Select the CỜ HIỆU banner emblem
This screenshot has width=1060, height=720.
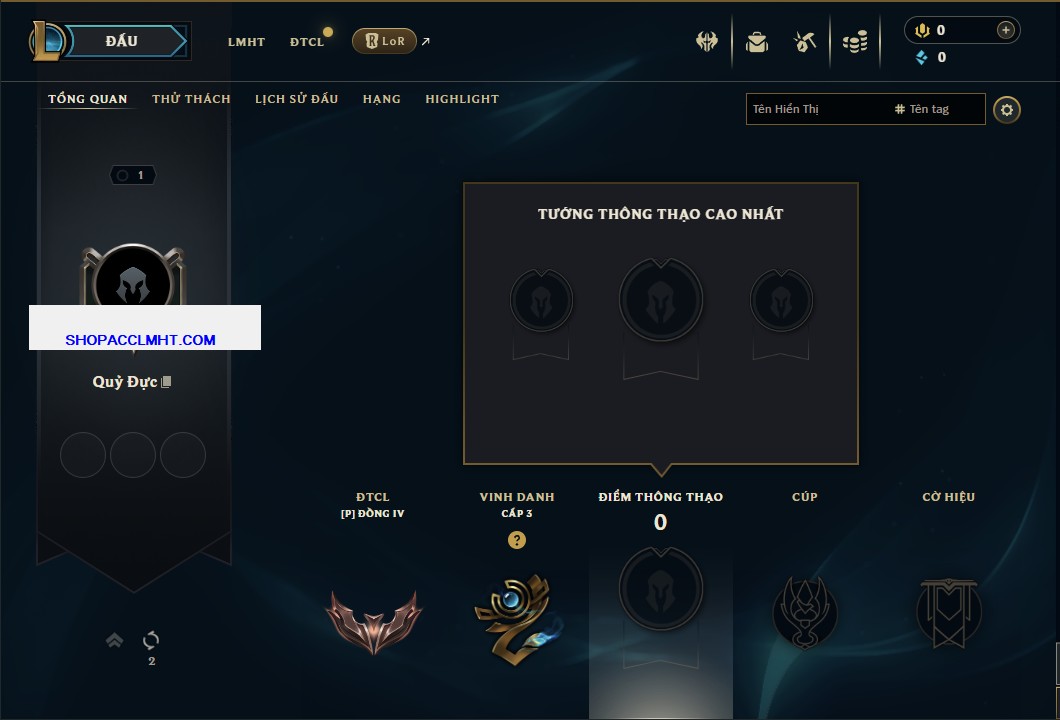tap(948, 613)
